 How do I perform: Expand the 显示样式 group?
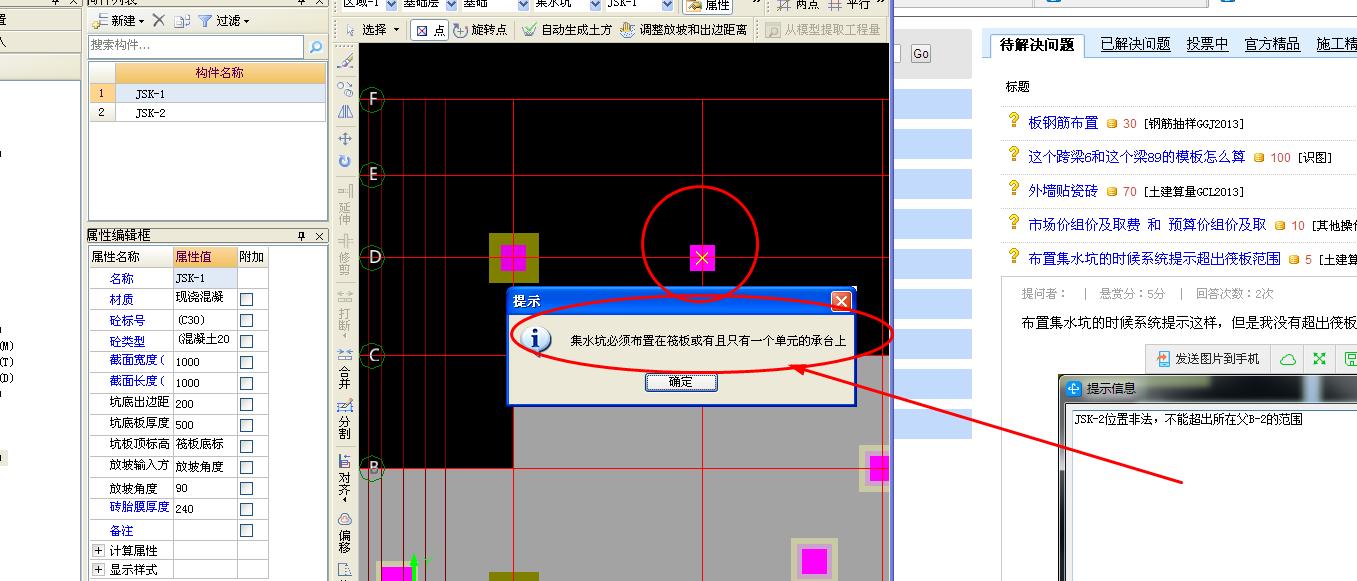98,569
